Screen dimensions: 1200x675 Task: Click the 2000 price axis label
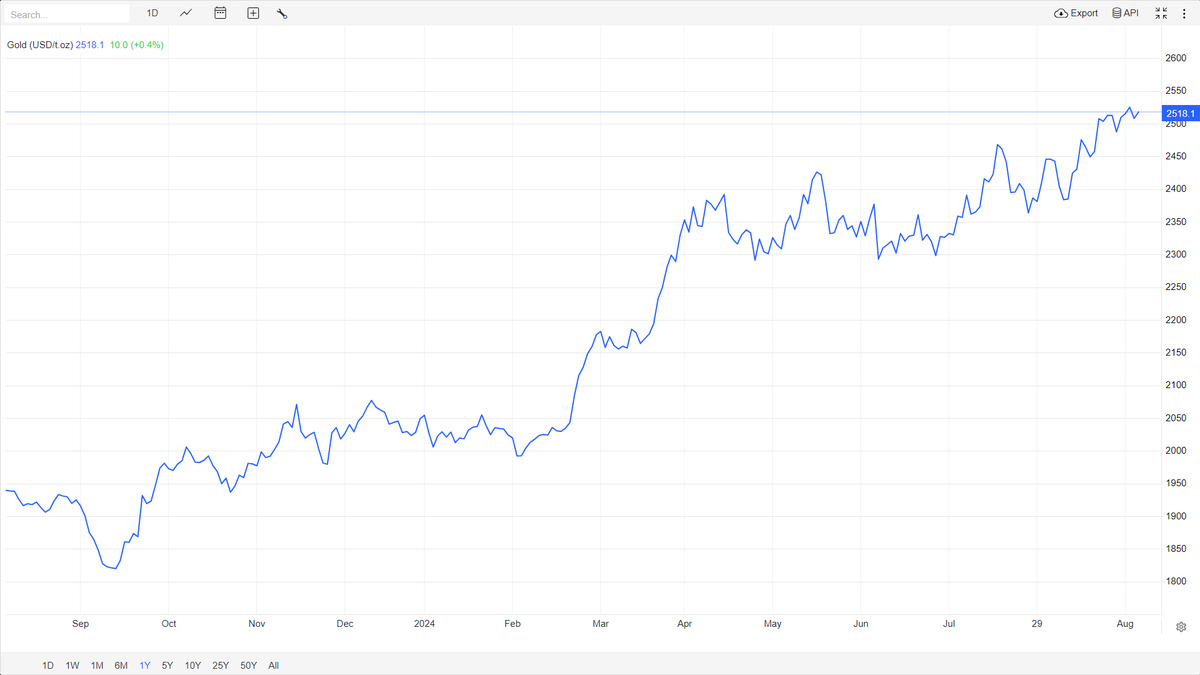pos(1176,451)
